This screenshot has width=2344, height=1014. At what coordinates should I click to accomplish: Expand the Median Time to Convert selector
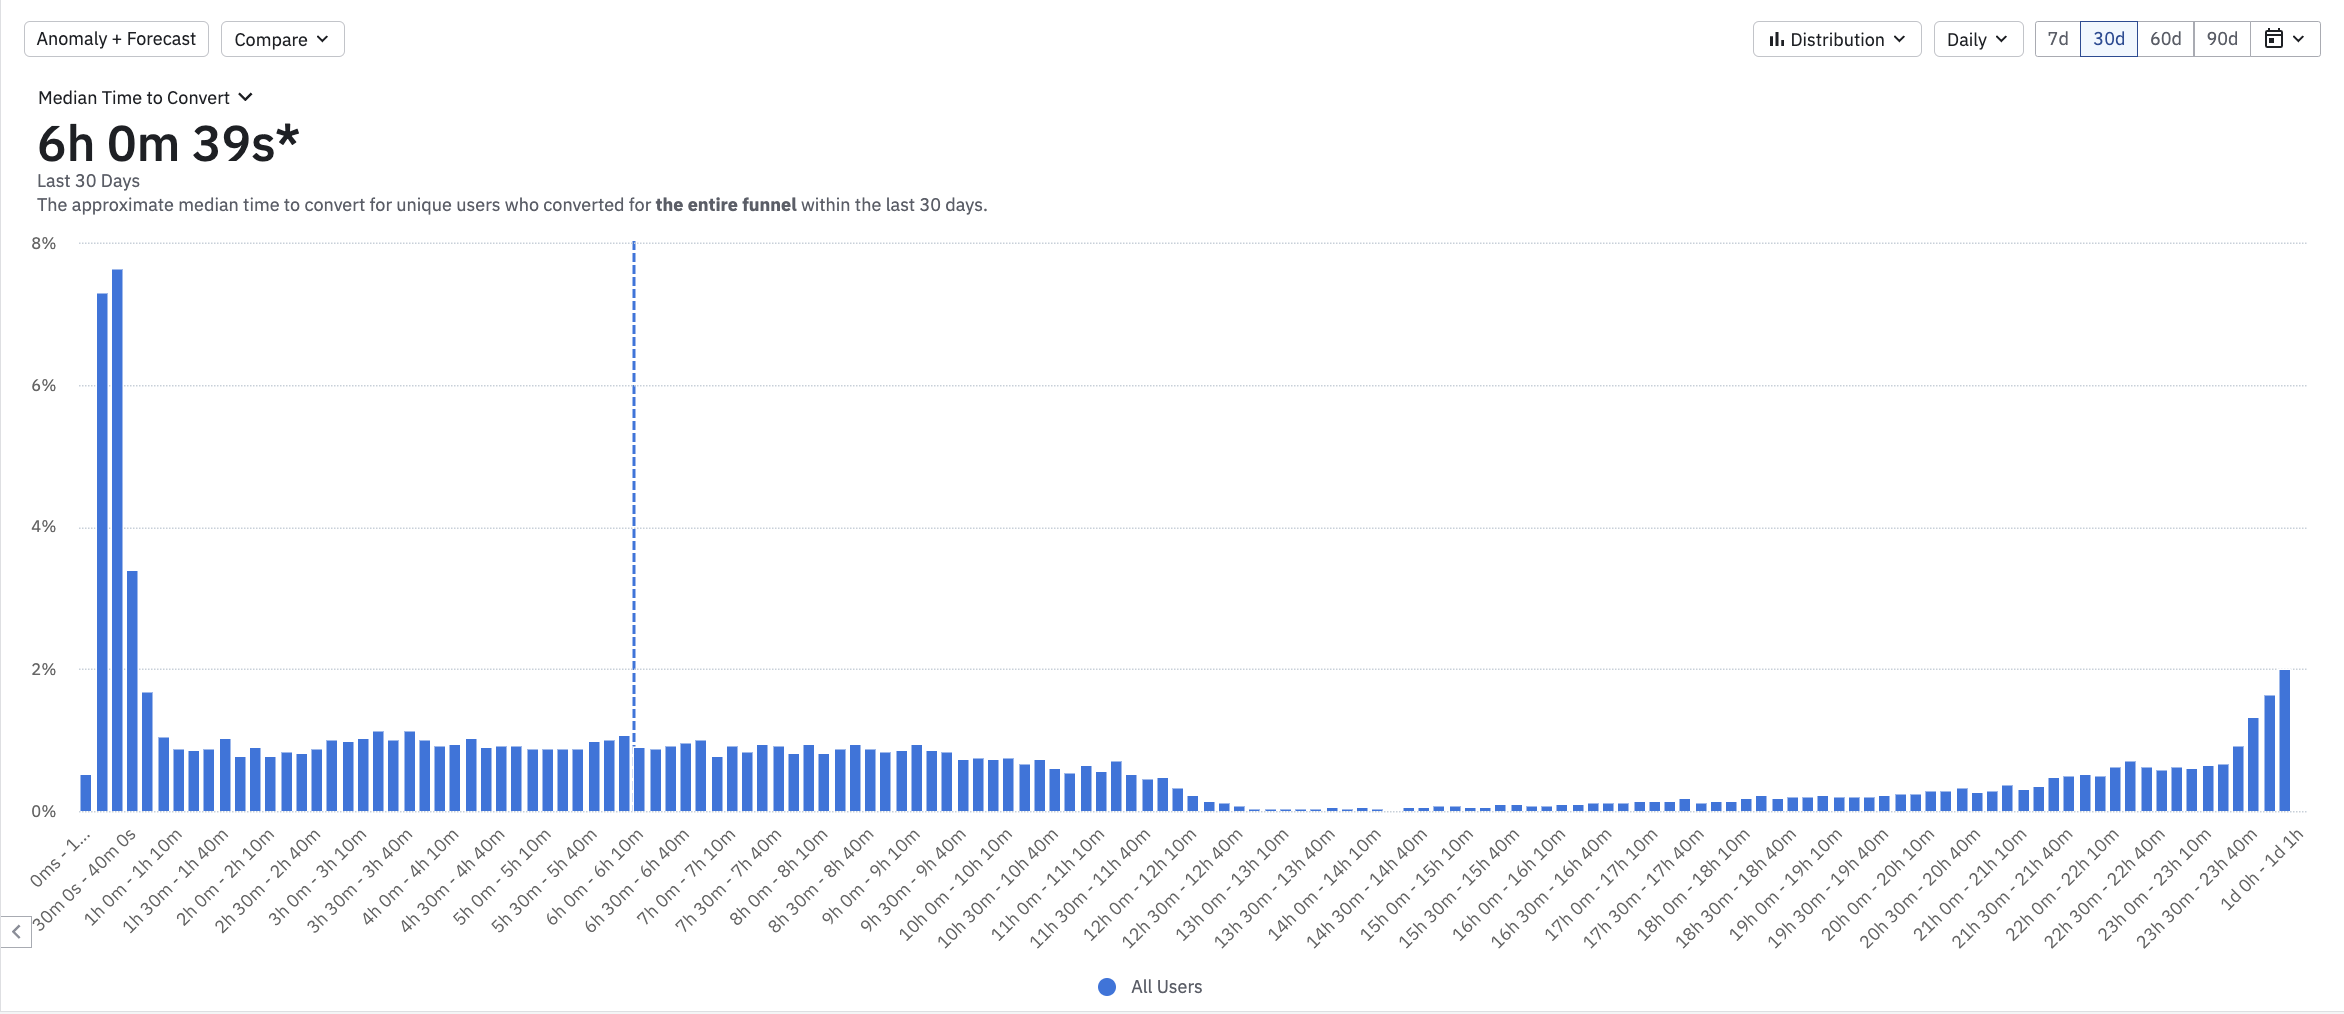(145, 97)
